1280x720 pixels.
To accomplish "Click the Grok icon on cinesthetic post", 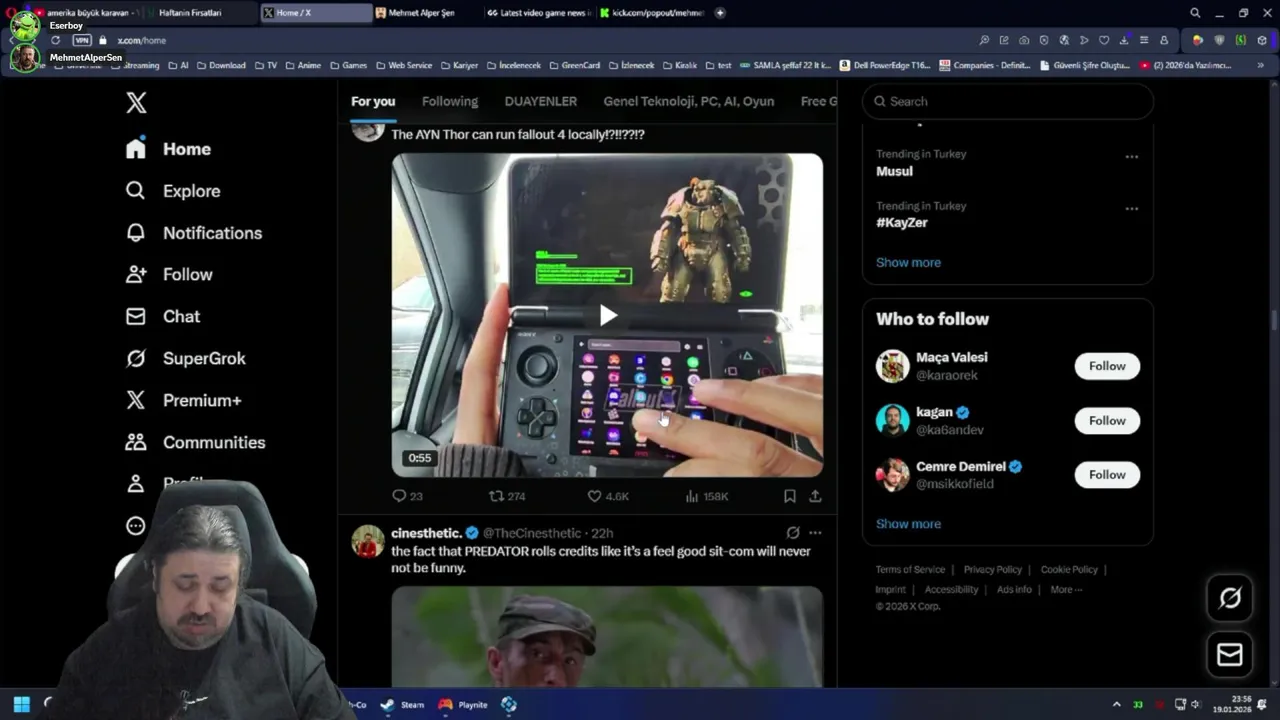I will tap(793, 533).
